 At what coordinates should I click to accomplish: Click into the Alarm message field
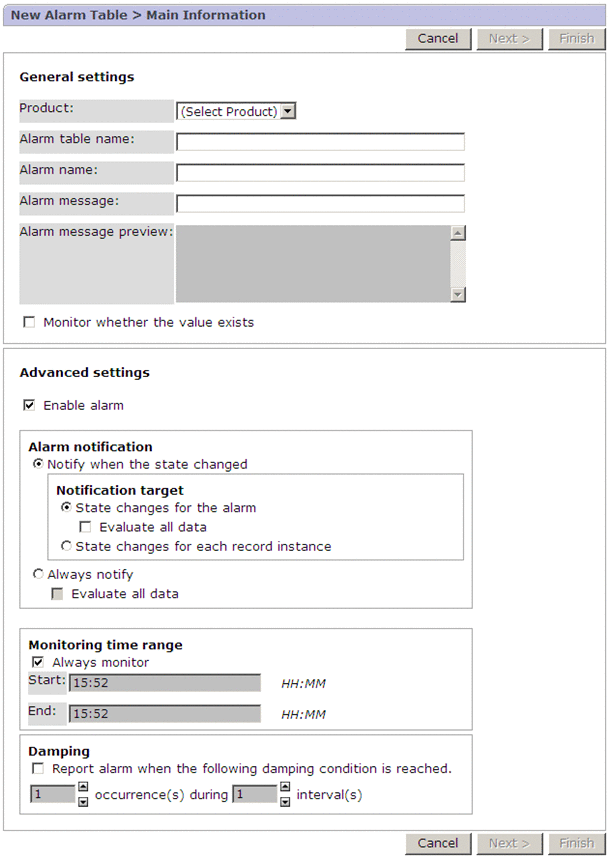pyautogui.click(x=320, y=203)
